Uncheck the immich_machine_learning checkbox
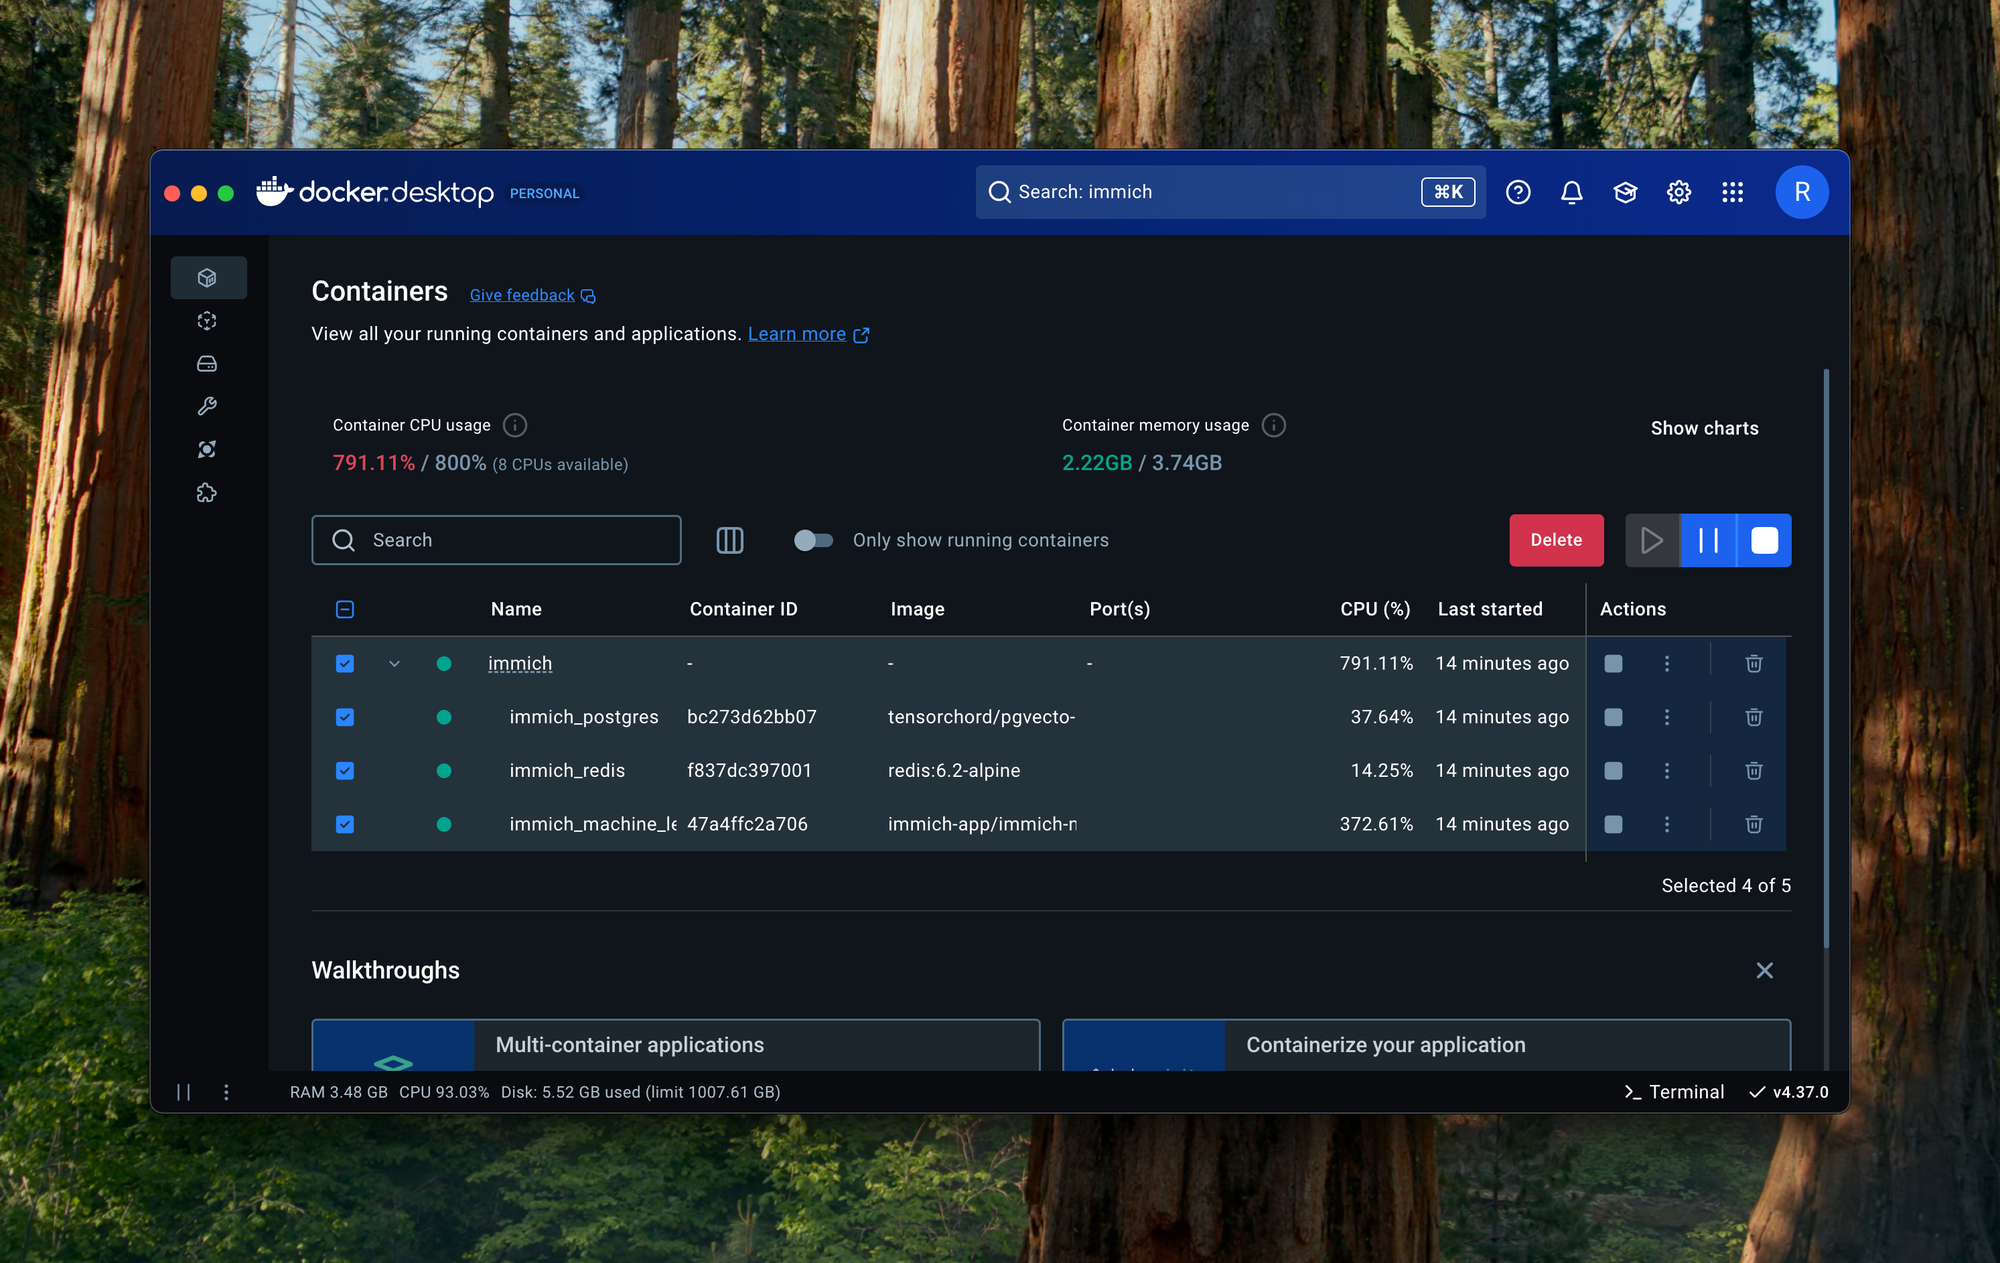 tap(345, 824)
